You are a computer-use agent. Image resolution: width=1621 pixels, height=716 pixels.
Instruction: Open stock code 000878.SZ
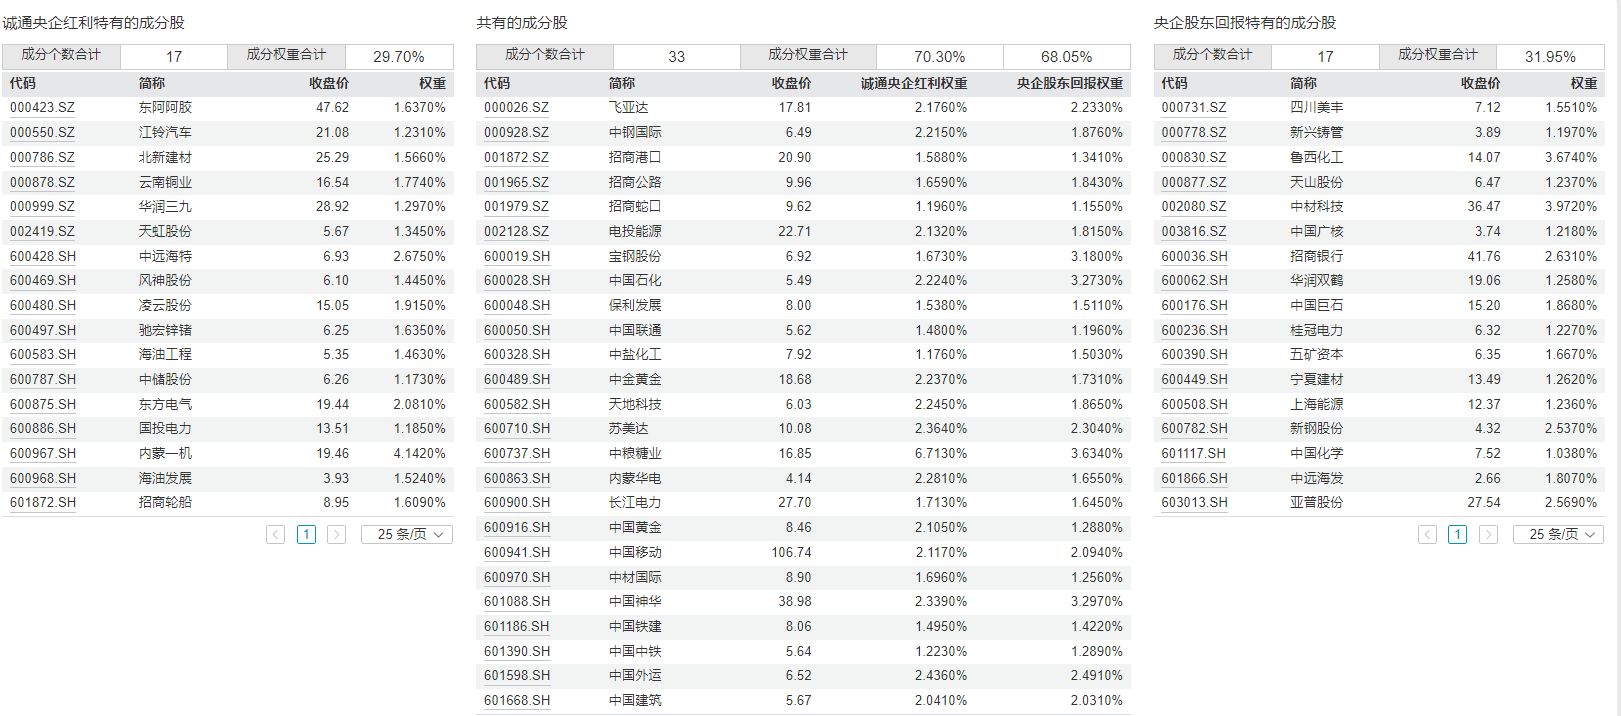pos(42,182)
